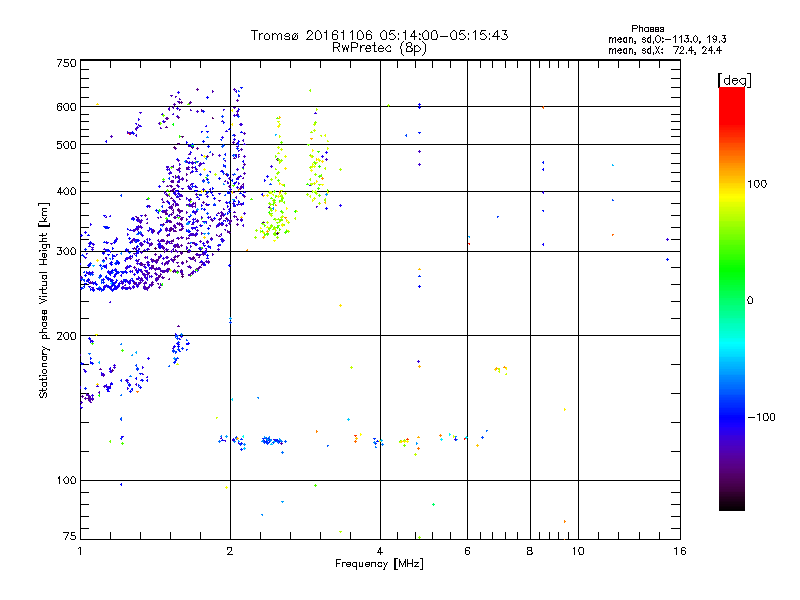
Task: Click the y-axis tick label '600'
Action: pos(66,107)
